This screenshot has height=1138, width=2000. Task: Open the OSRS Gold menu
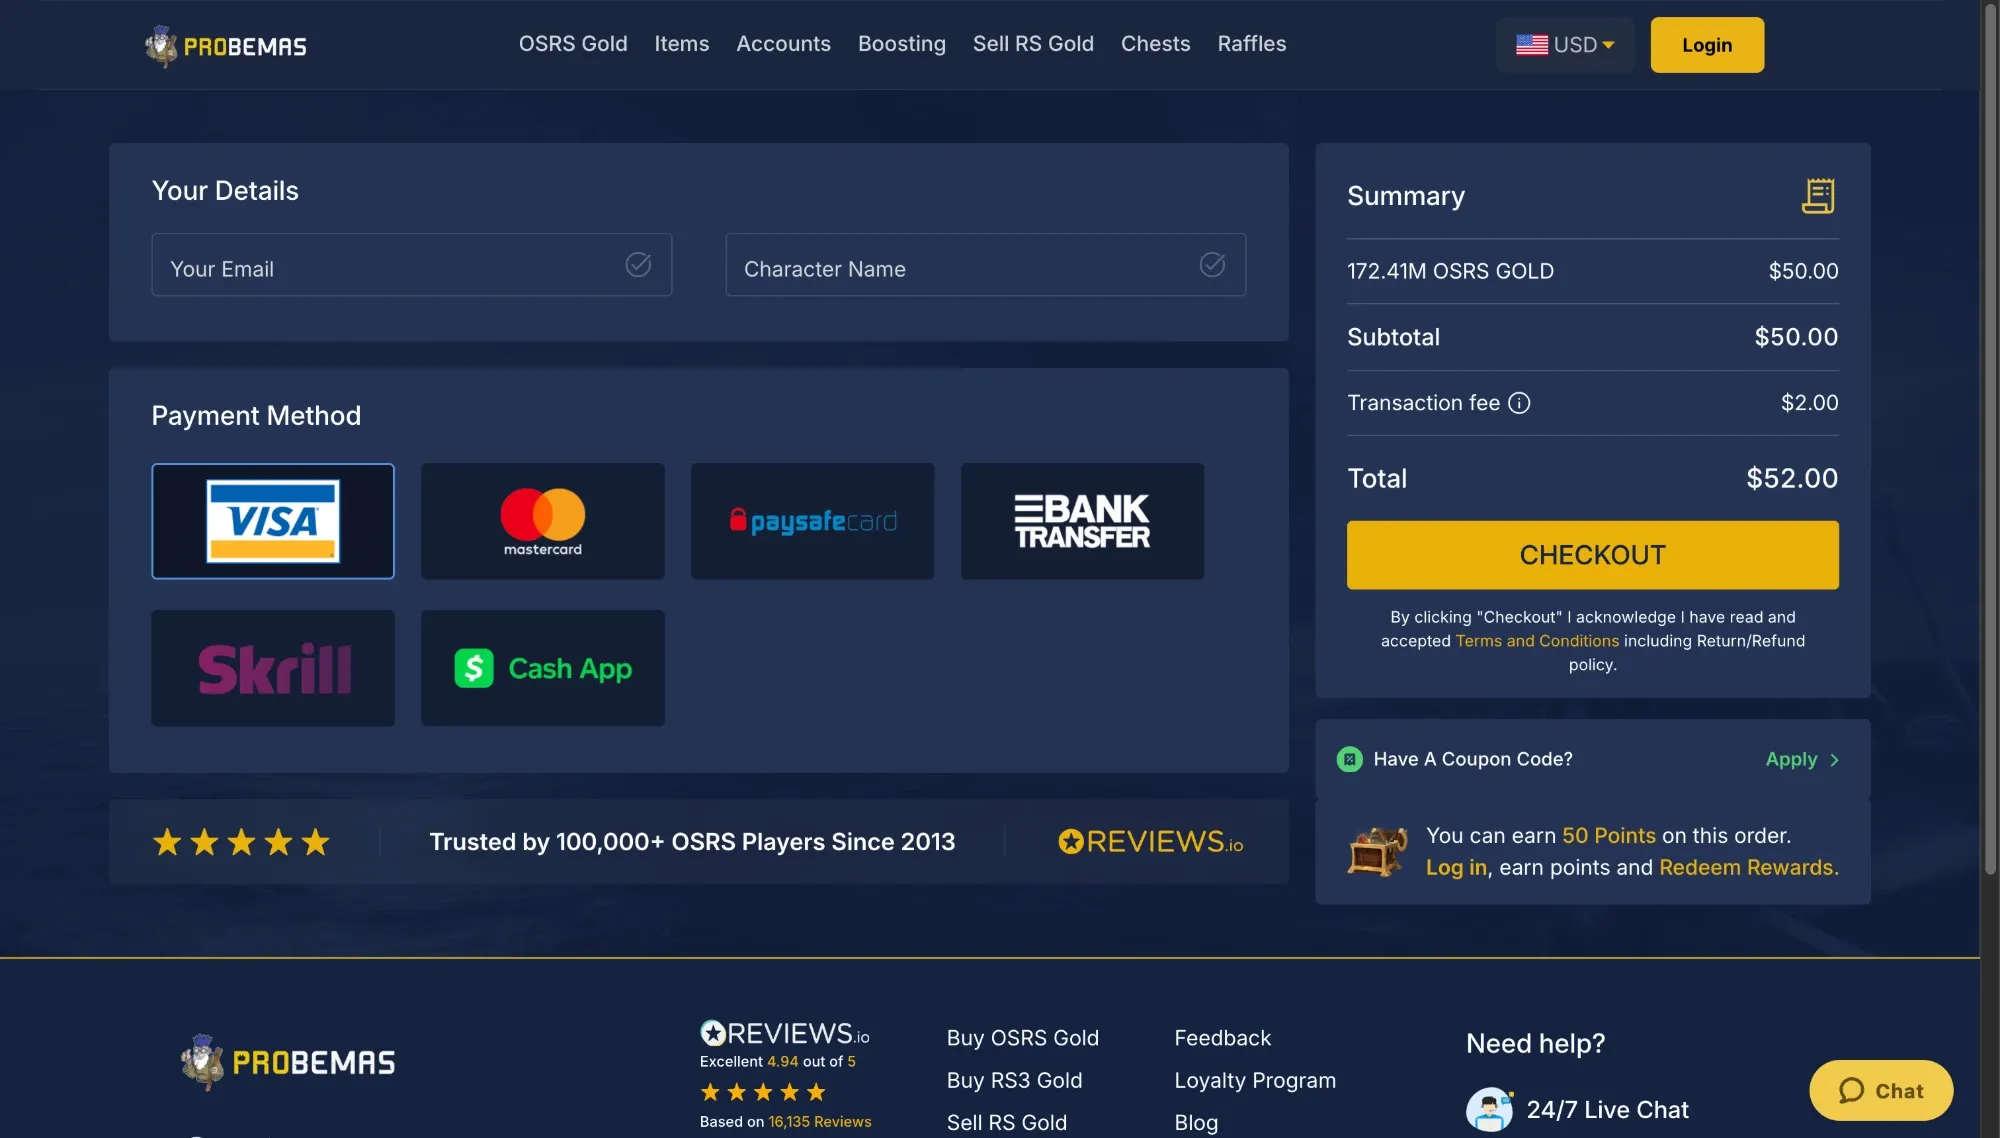pos(573,44)
